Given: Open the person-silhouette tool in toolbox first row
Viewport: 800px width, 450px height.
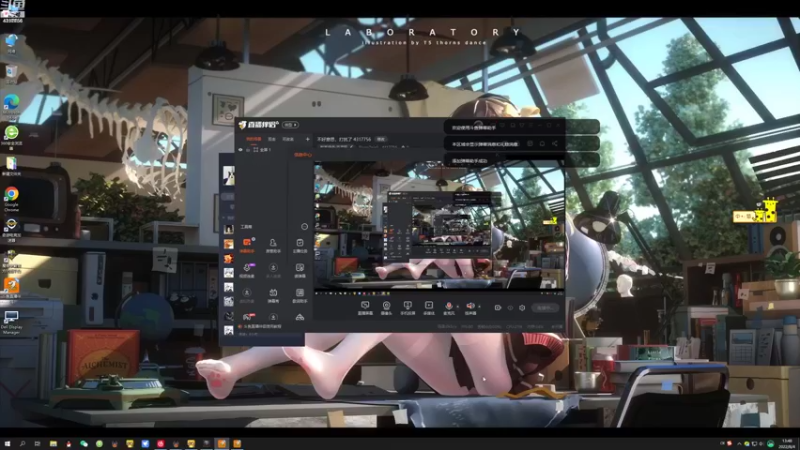Looking at the screenshot, I should point(273,245).
